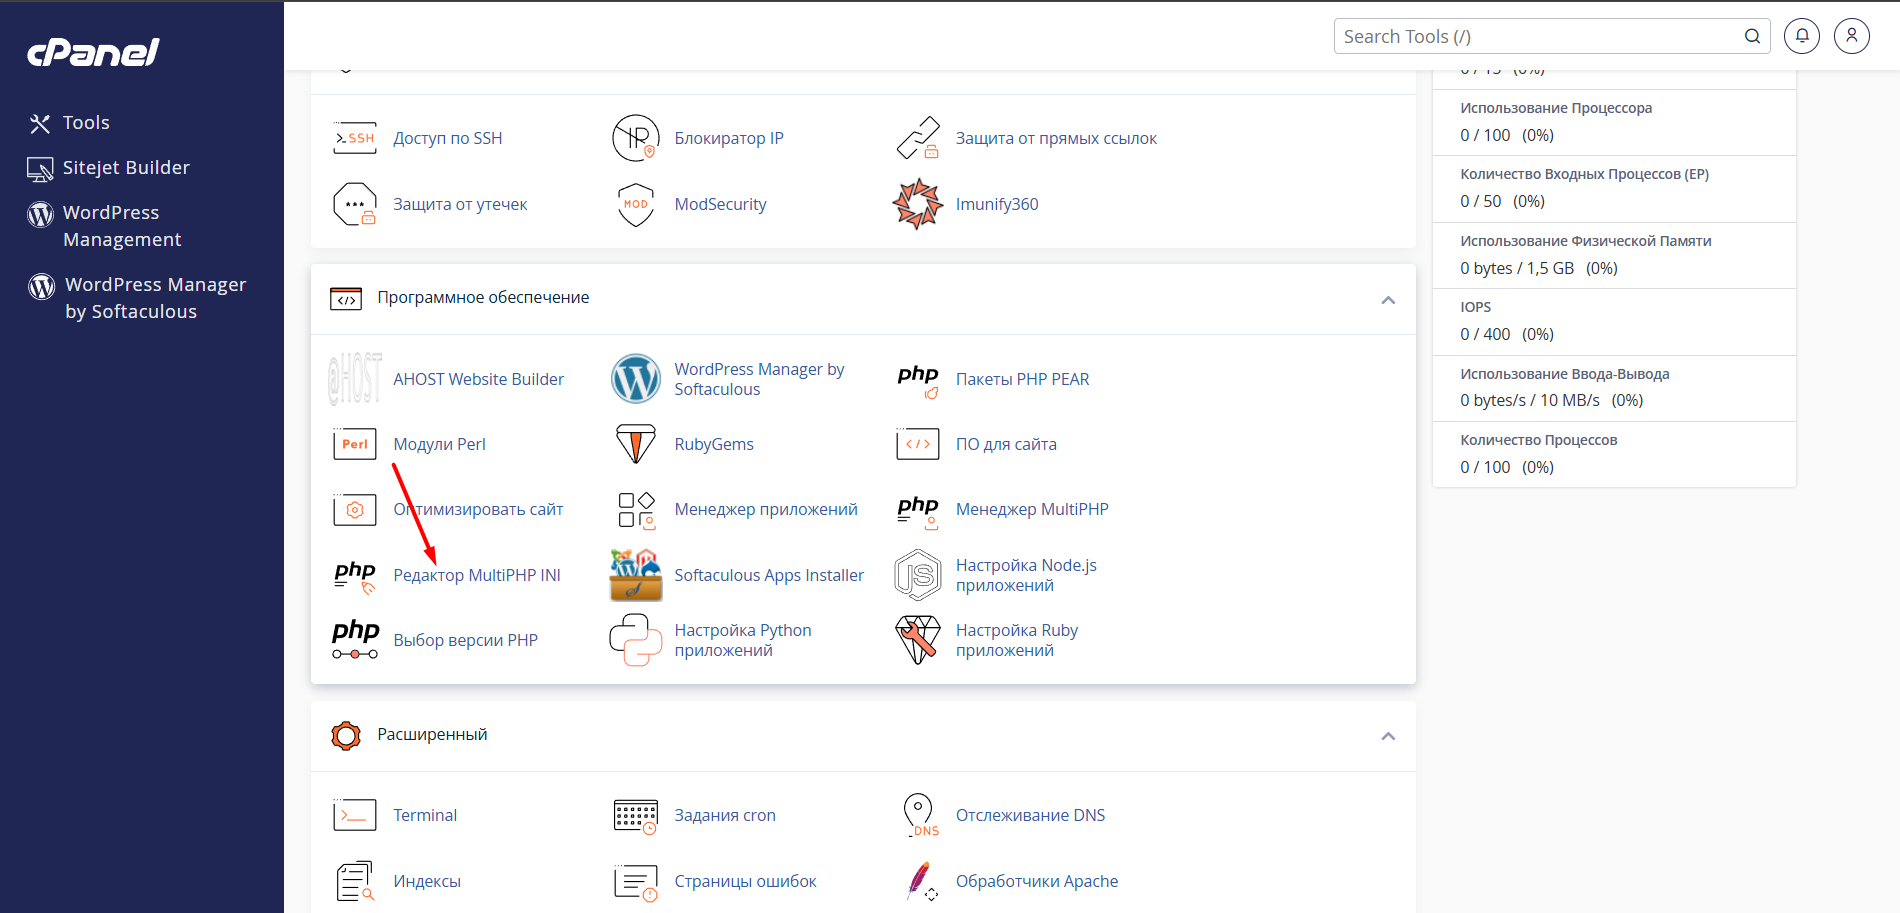Click the PHP PEAR packages icon

[918, 380]
